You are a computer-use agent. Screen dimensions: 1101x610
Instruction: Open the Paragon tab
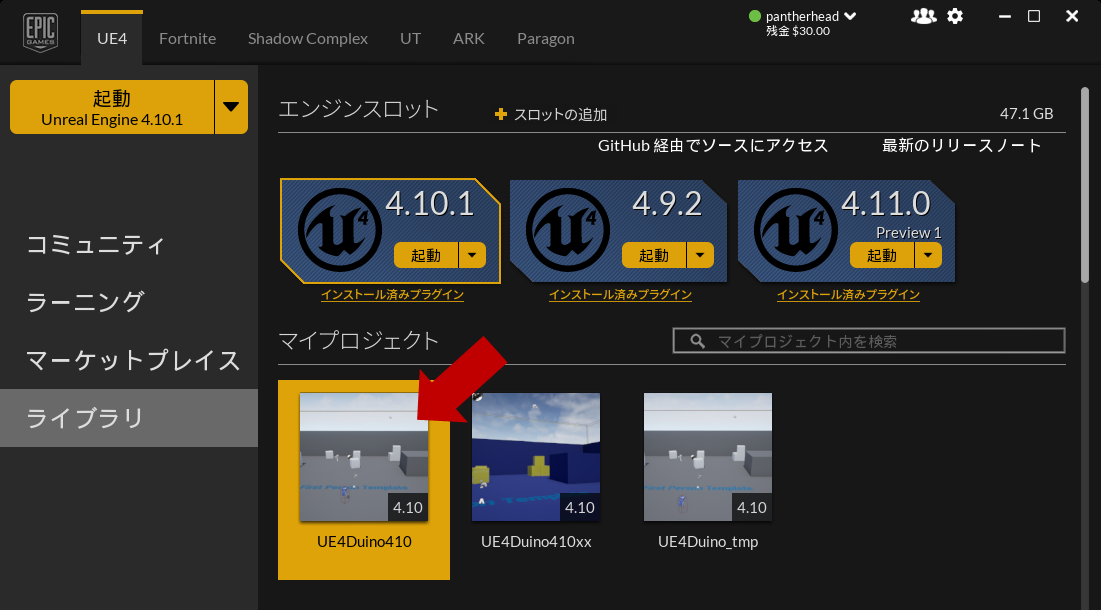coord(546,39)
